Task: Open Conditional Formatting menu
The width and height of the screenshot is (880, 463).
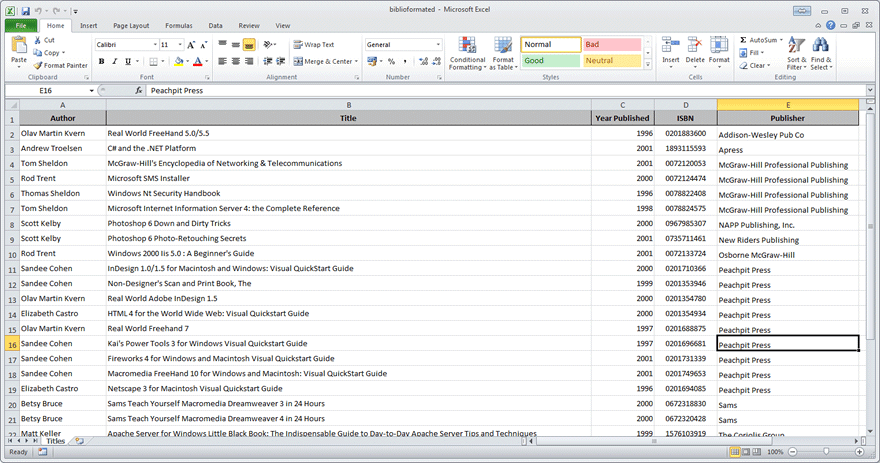Action: [x=467, y=53]
